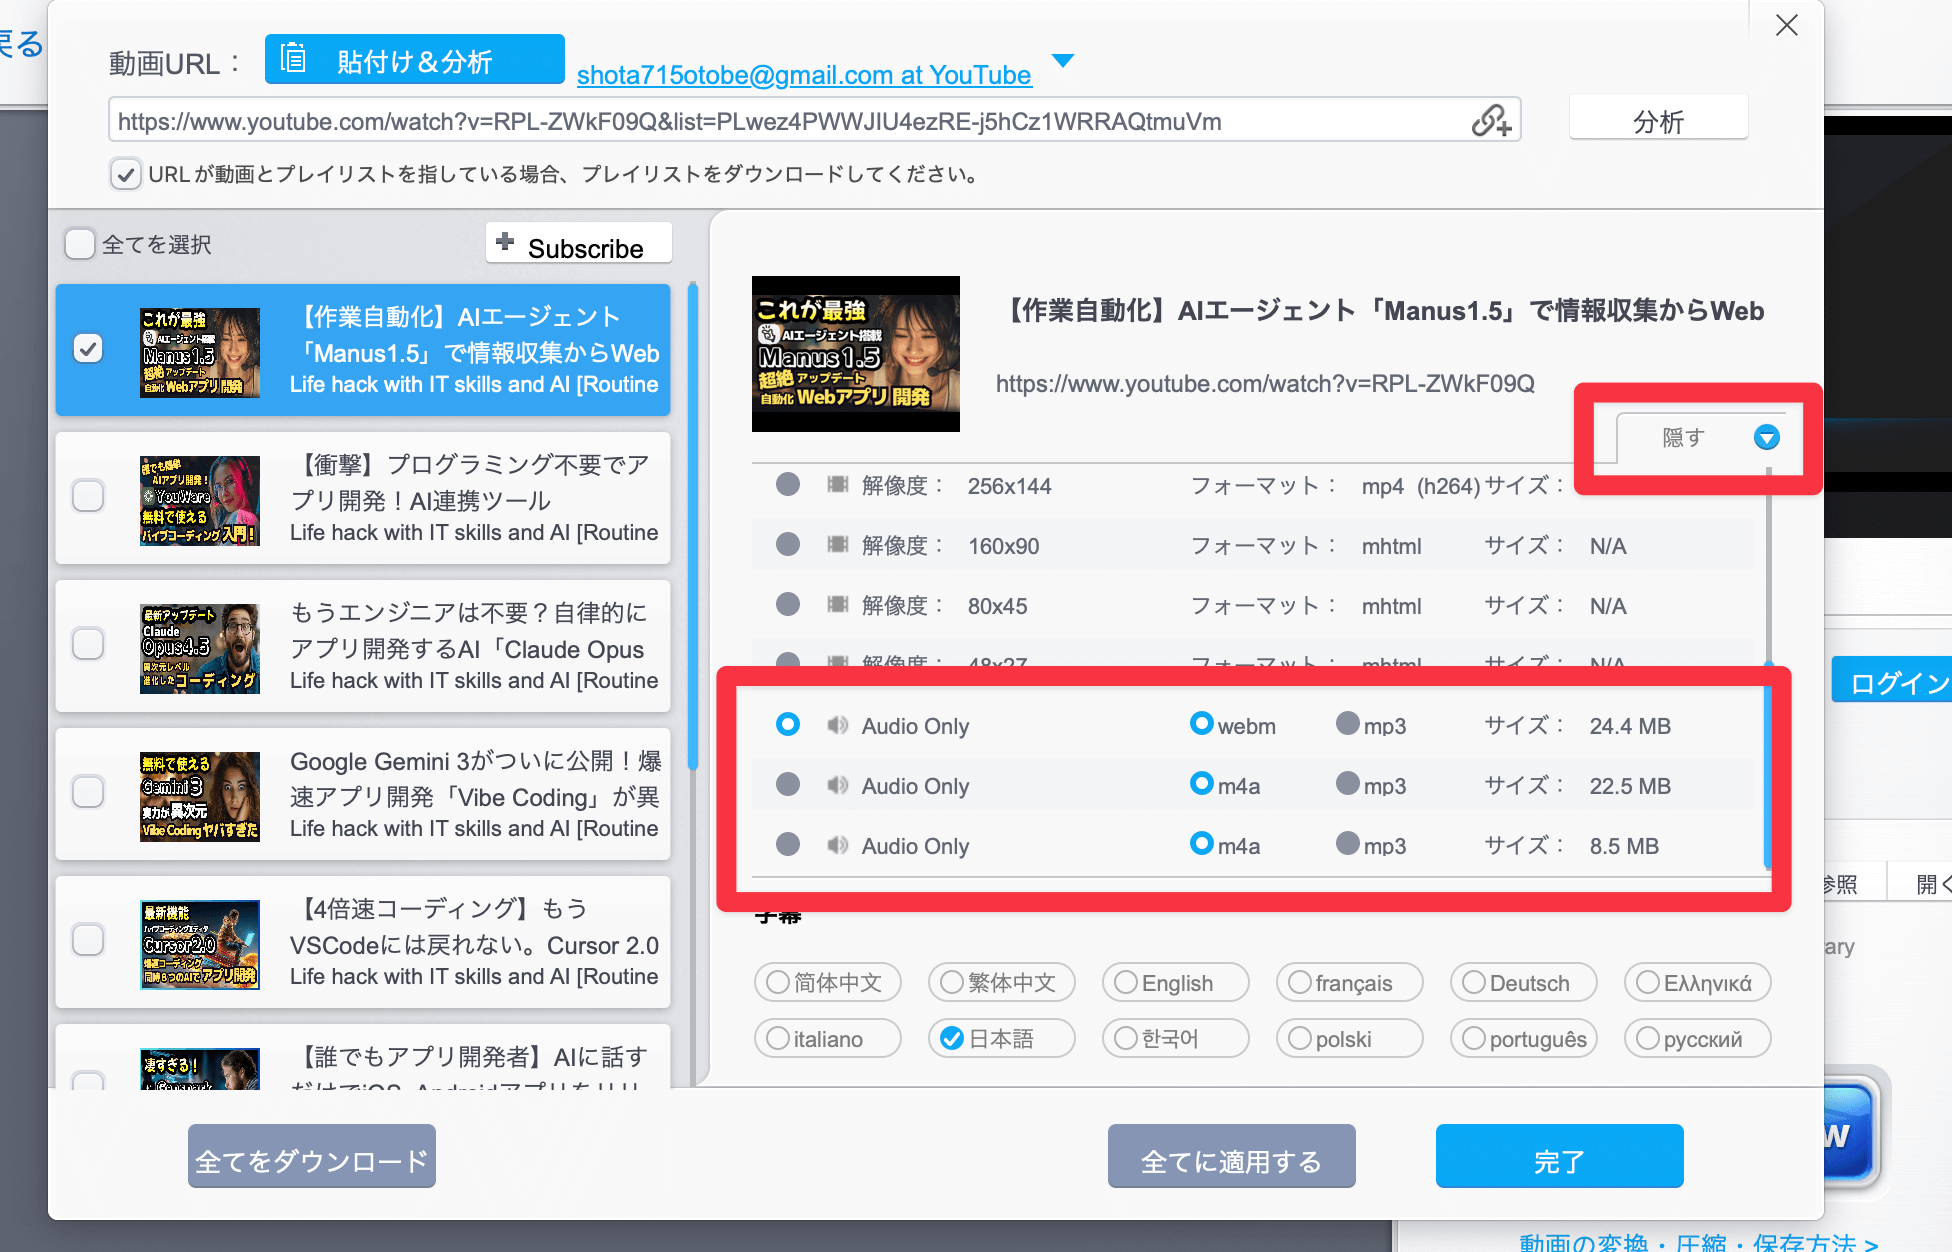
Task: Click the 完了 button
Action: click(x=1559, y=1157)
